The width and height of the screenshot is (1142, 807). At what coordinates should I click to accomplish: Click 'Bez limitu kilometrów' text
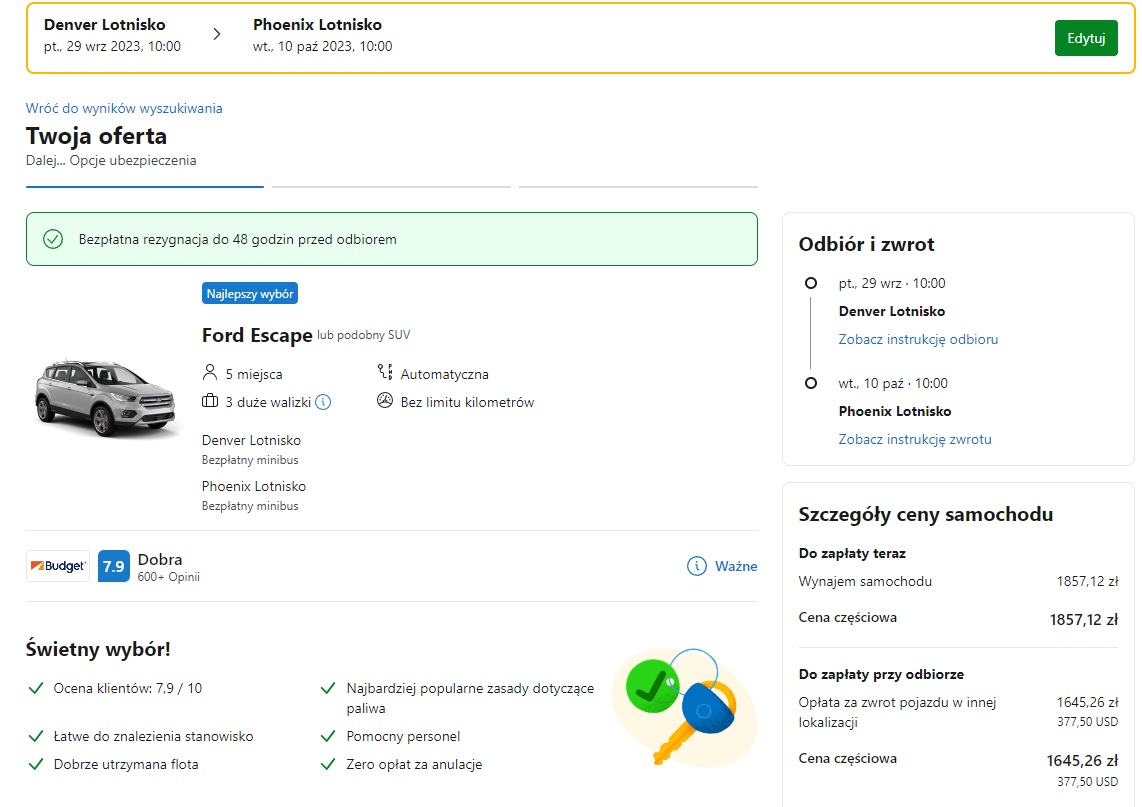pyautogui.click(x=467, y=402)
